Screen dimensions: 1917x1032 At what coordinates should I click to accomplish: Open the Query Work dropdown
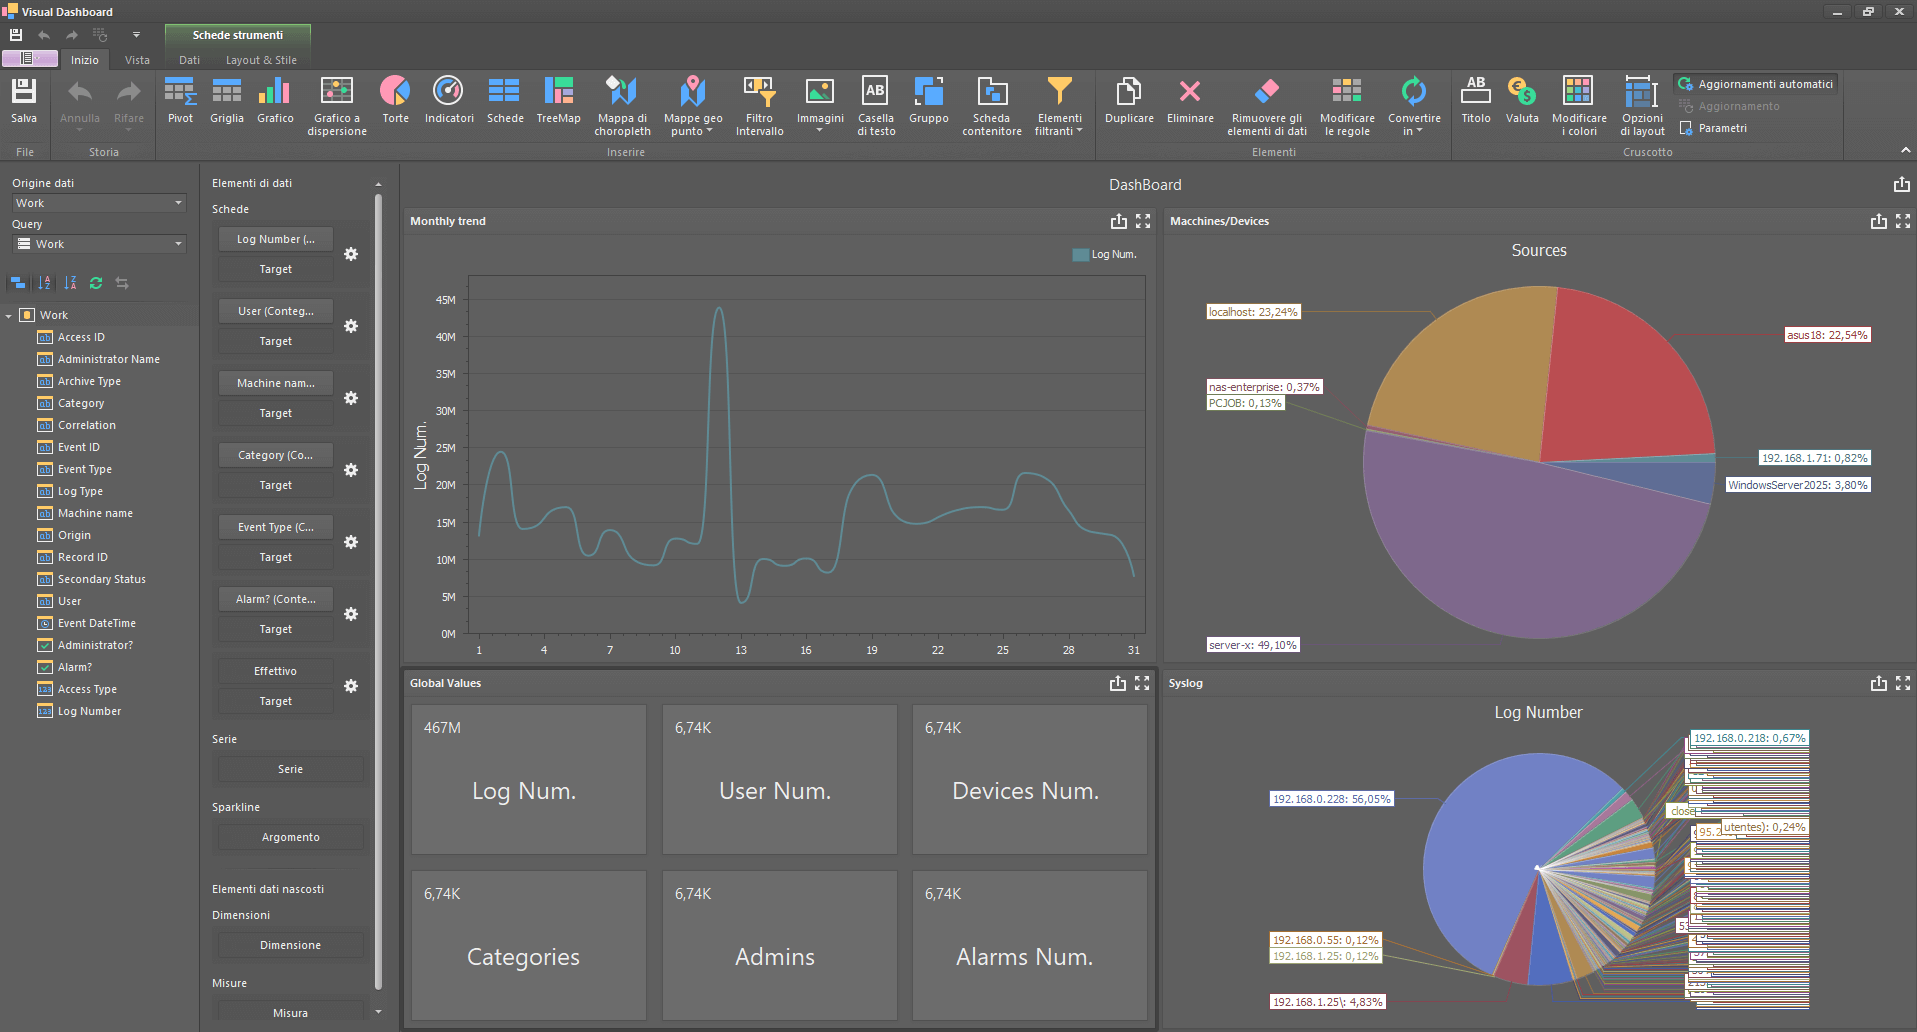click(x=99, y=244)
